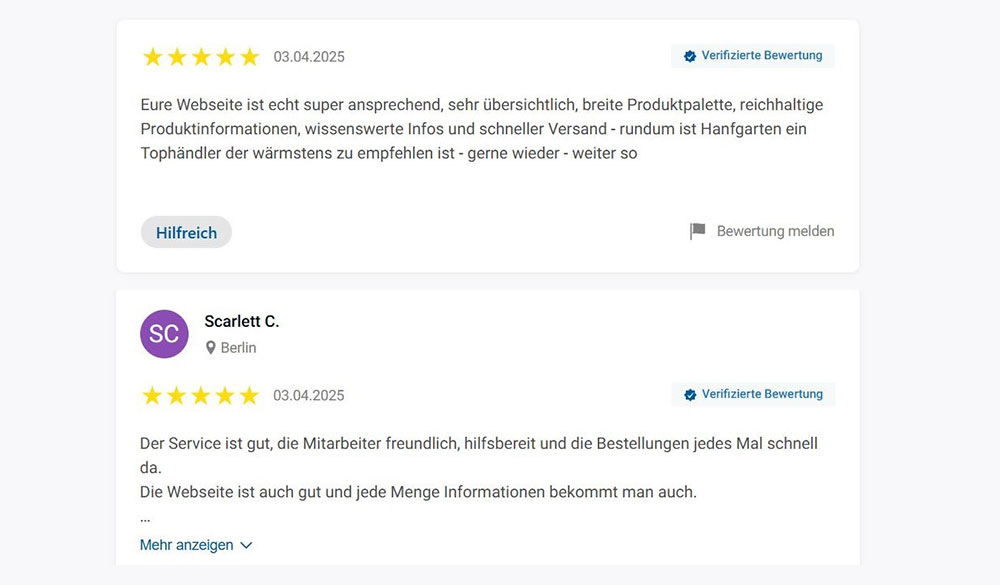Click the fifth star in Scarlett's review rating
The width and height of the screenshot is (1000, 585).
tap(250, 395)
